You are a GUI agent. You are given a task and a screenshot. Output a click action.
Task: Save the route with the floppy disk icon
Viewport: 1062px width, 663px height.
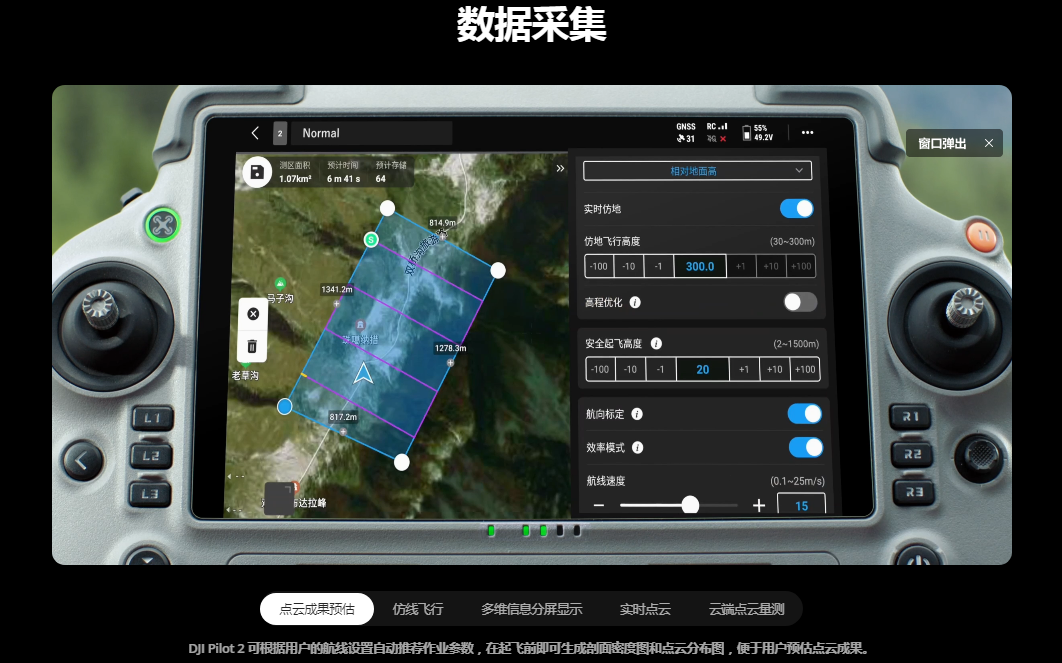pos(257,172)
